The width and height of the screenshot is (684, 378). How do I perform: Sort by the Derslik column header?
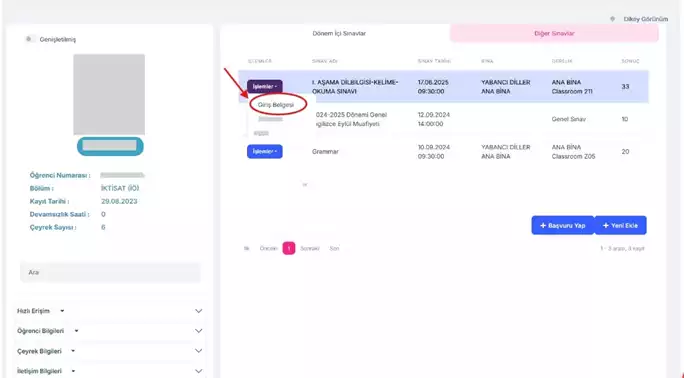coord(562,61)
